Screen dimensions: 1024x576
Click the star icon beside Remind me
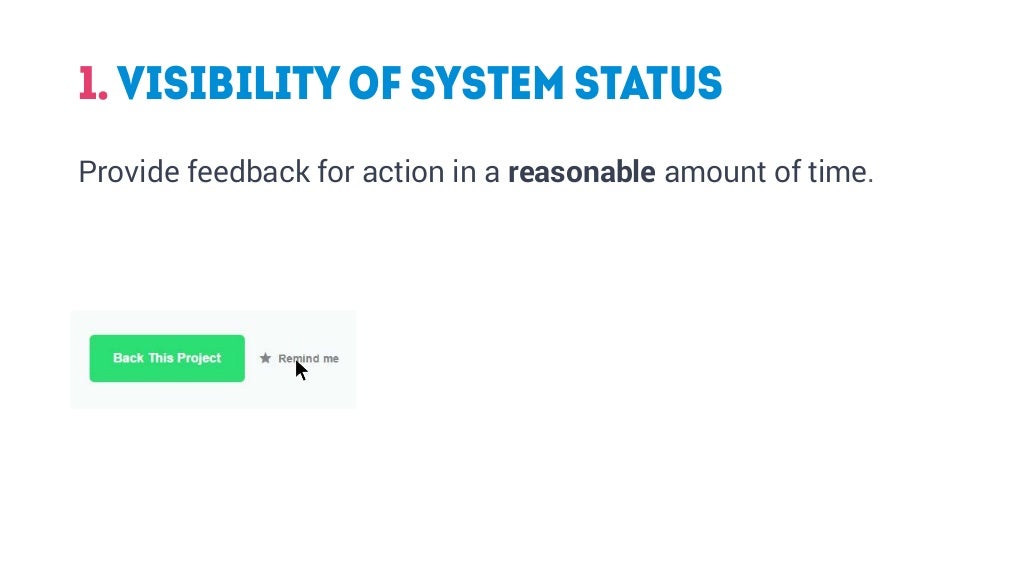pyautogui.click(x=265, y=358)
